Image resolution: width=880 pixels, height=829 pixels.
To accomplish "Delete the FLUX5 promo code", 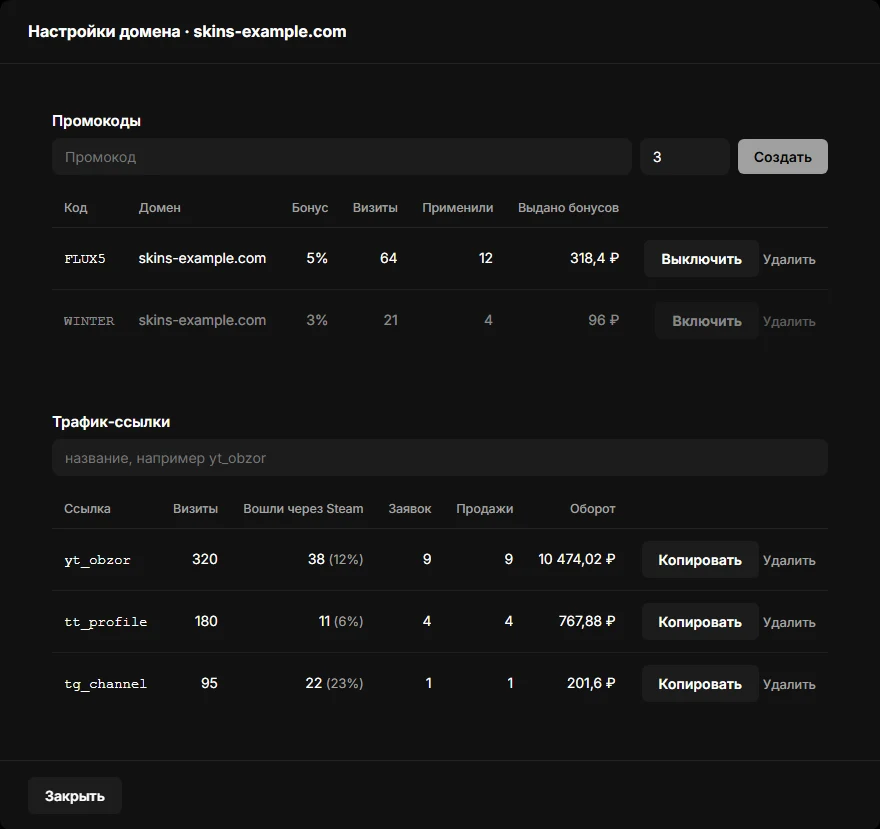I will pyautogui.click(x=789, y=259).
